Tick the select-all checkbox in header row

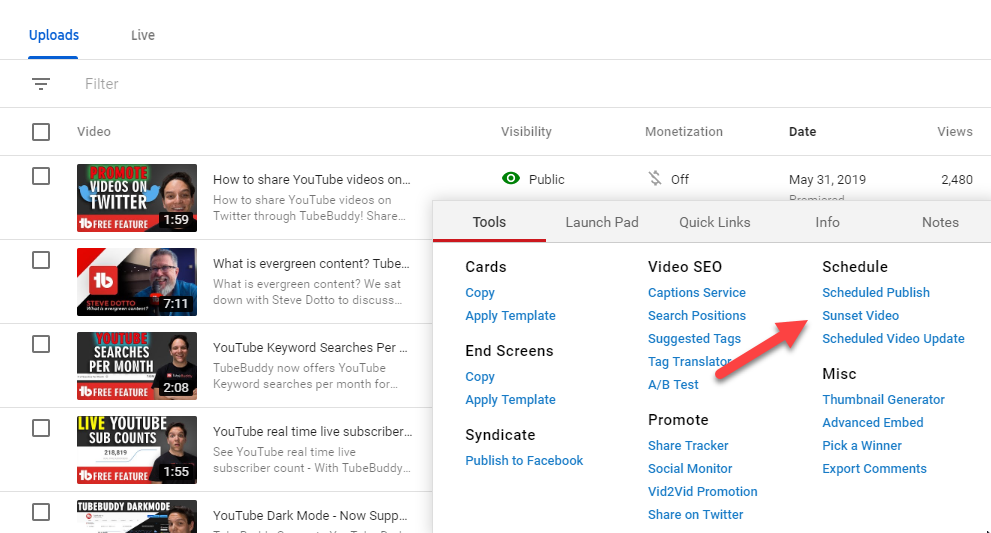(41, 132)
